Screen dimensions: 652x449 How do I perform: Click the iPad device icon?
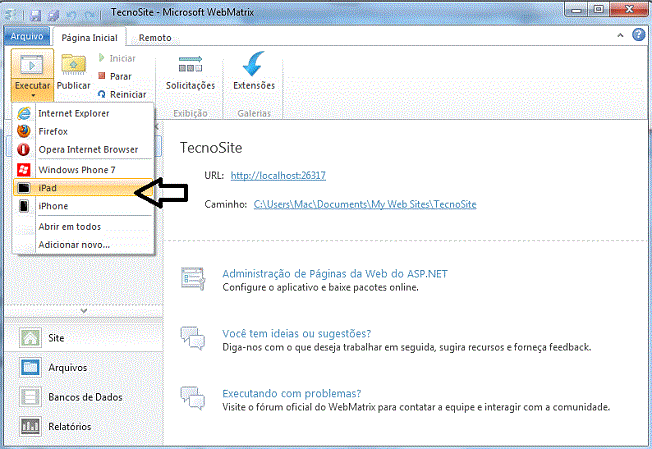coord(24,188)
